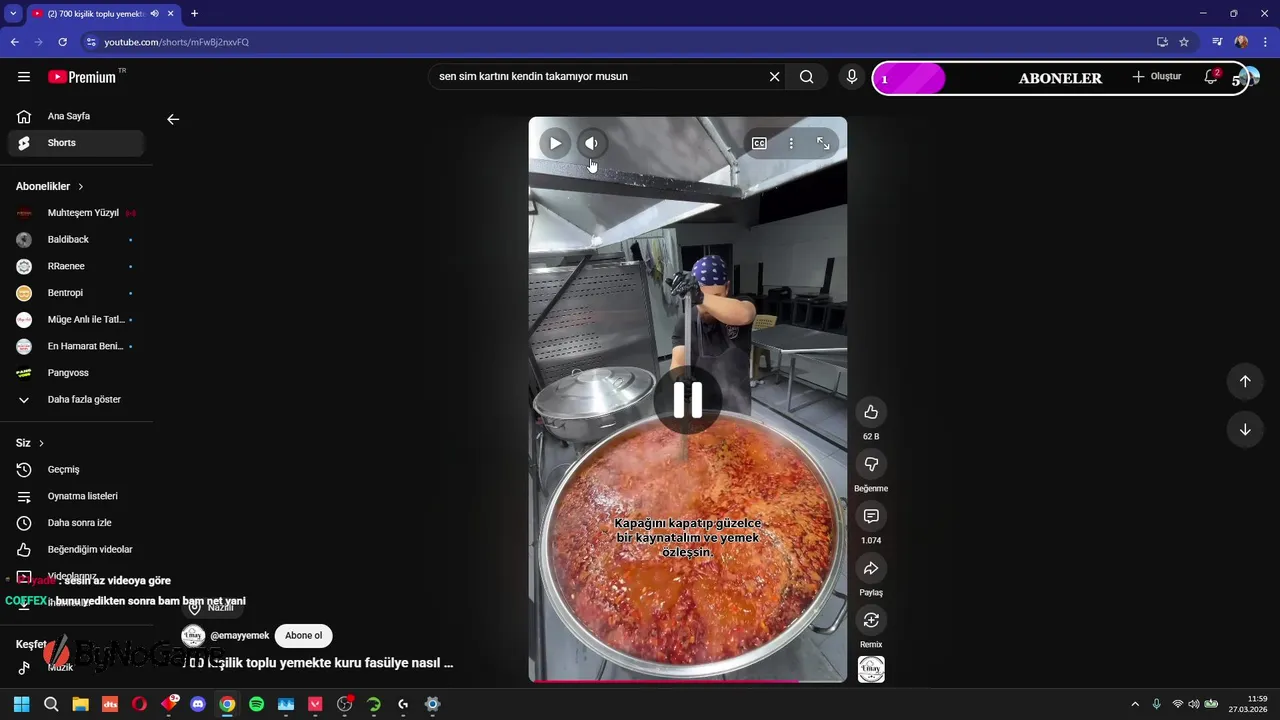
Task: Expand the Siz section heading
Action: pos(30,443)
